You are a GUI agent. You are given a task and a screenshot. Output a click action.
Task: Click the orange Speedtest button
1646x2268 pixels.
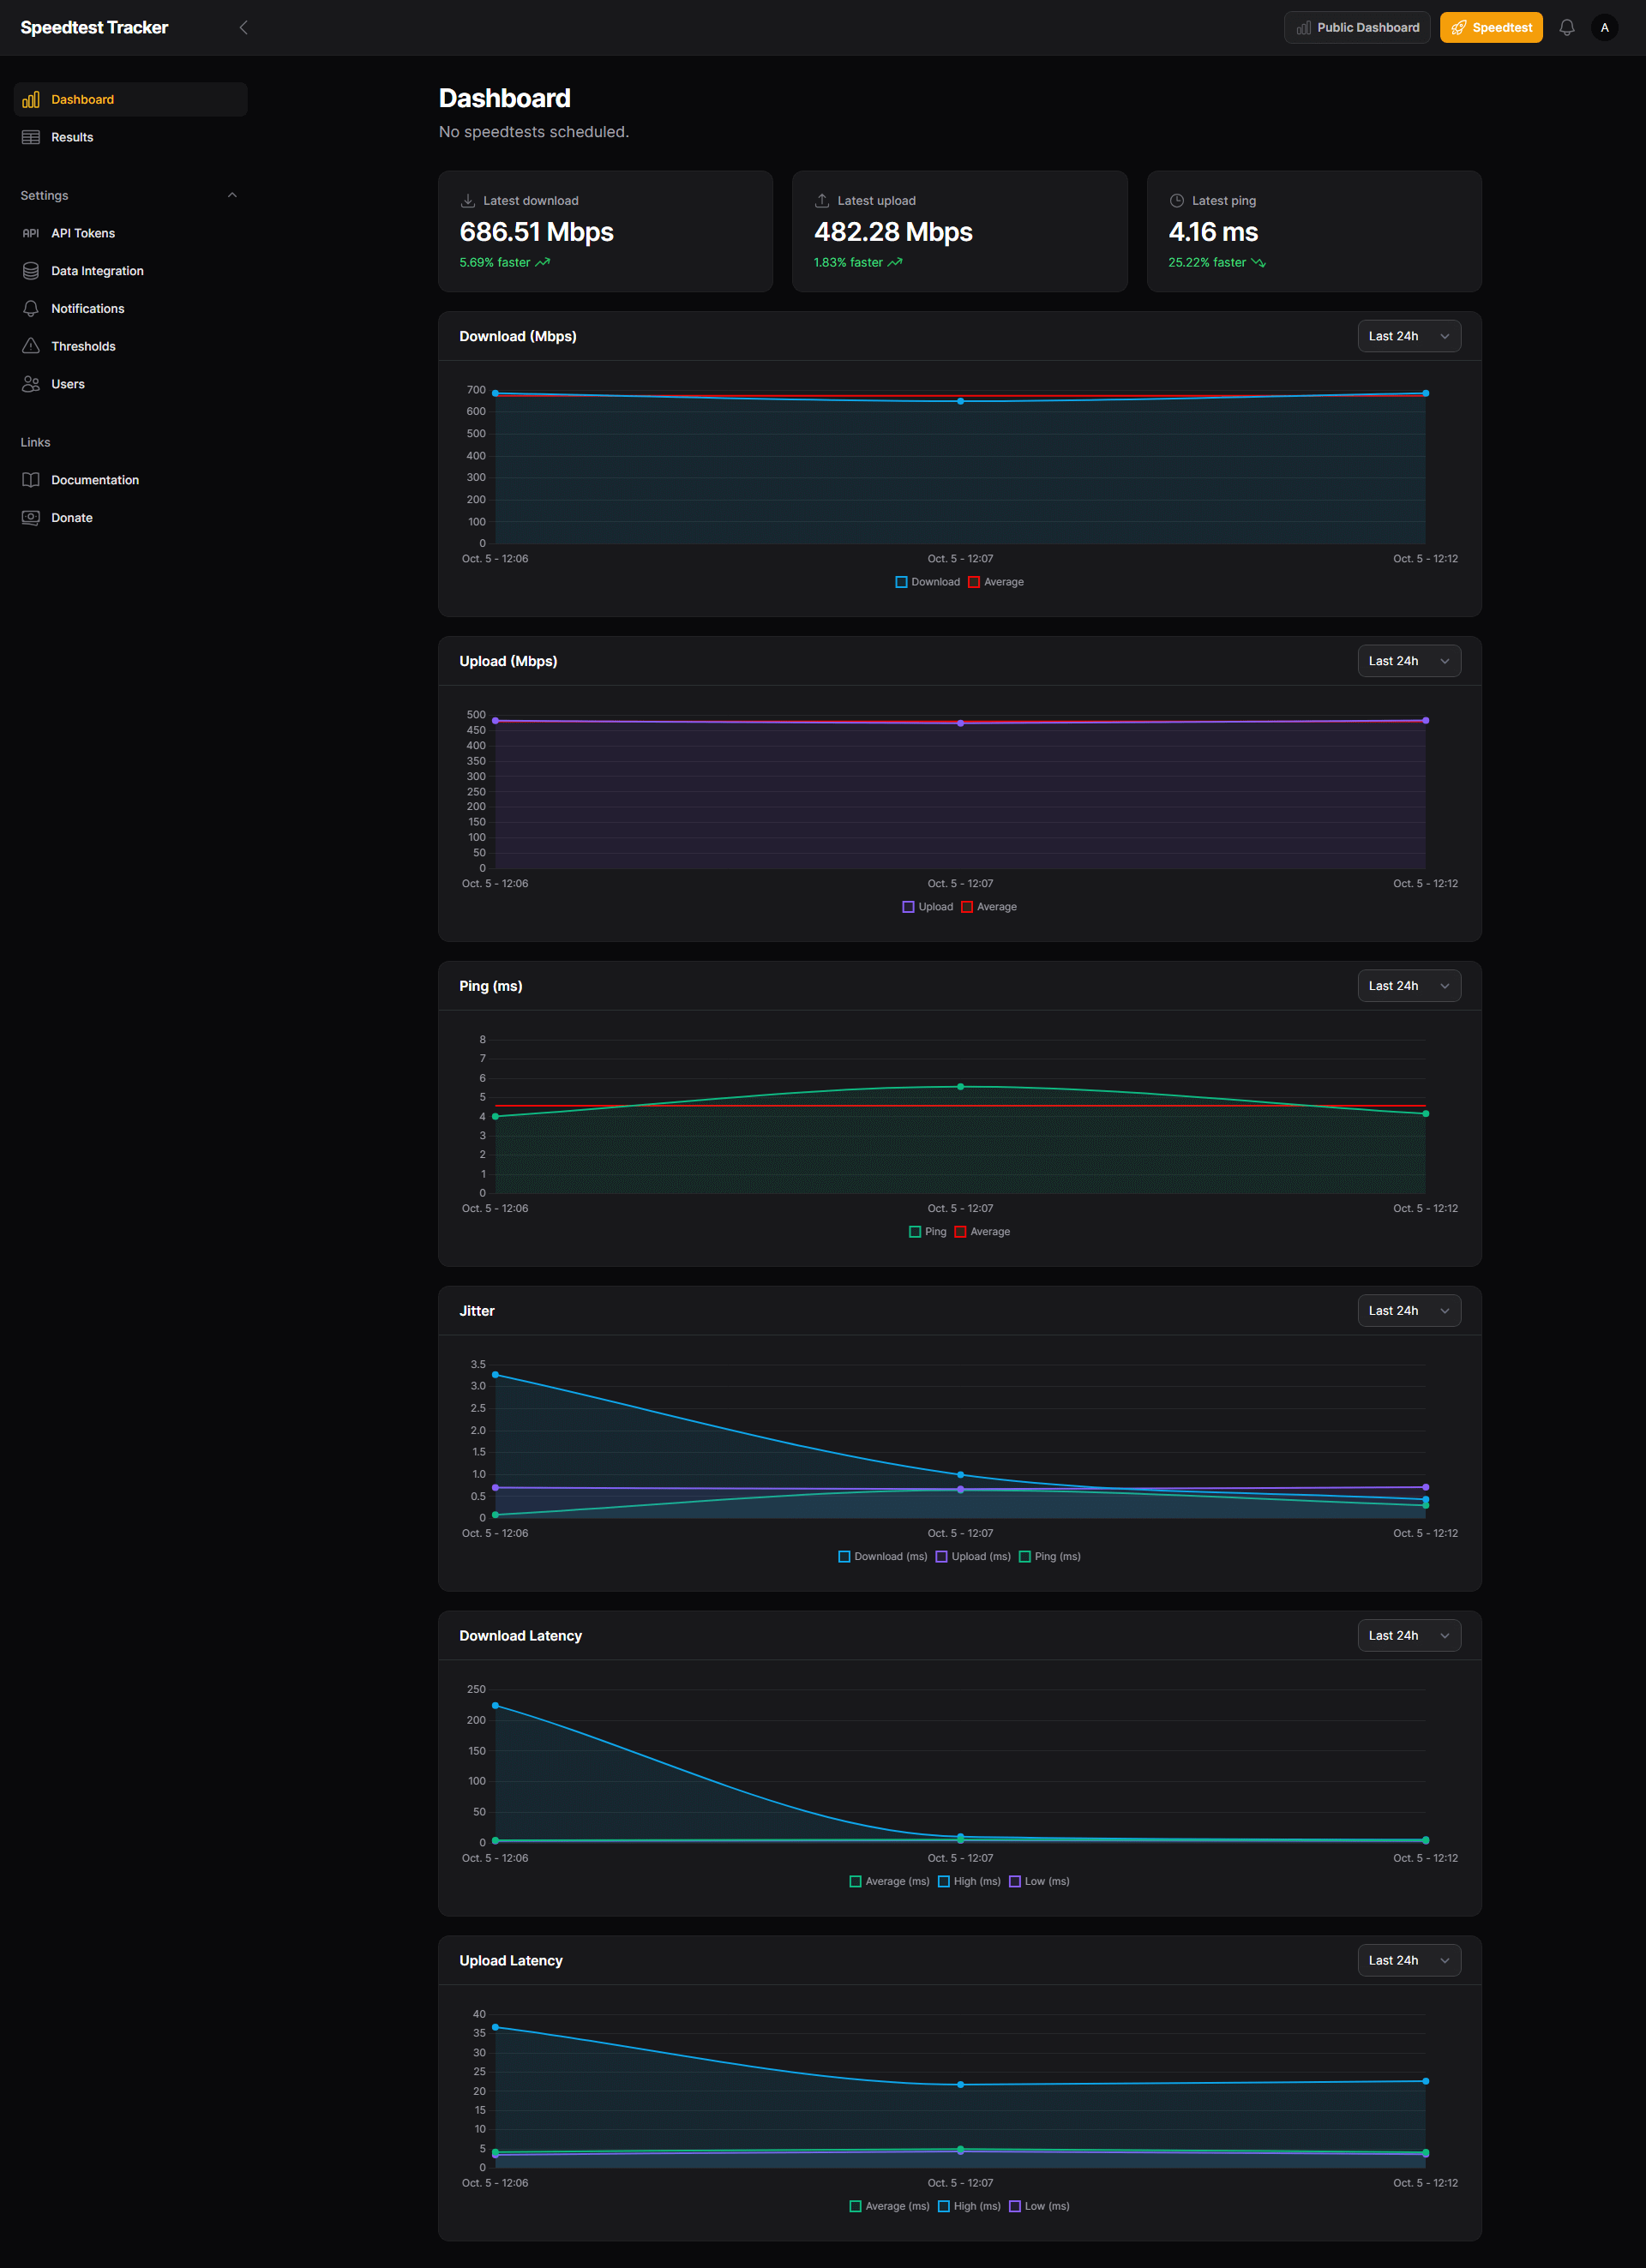1490,28
